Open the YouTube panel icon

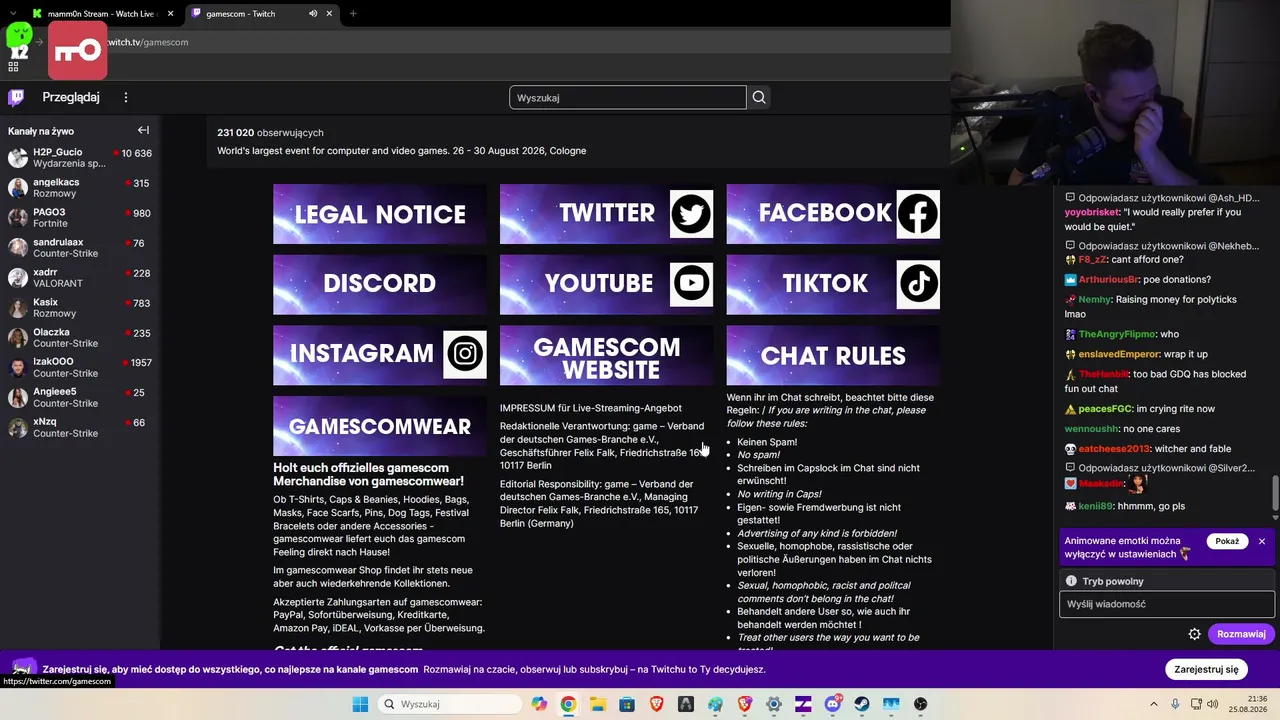coord(691,284)
